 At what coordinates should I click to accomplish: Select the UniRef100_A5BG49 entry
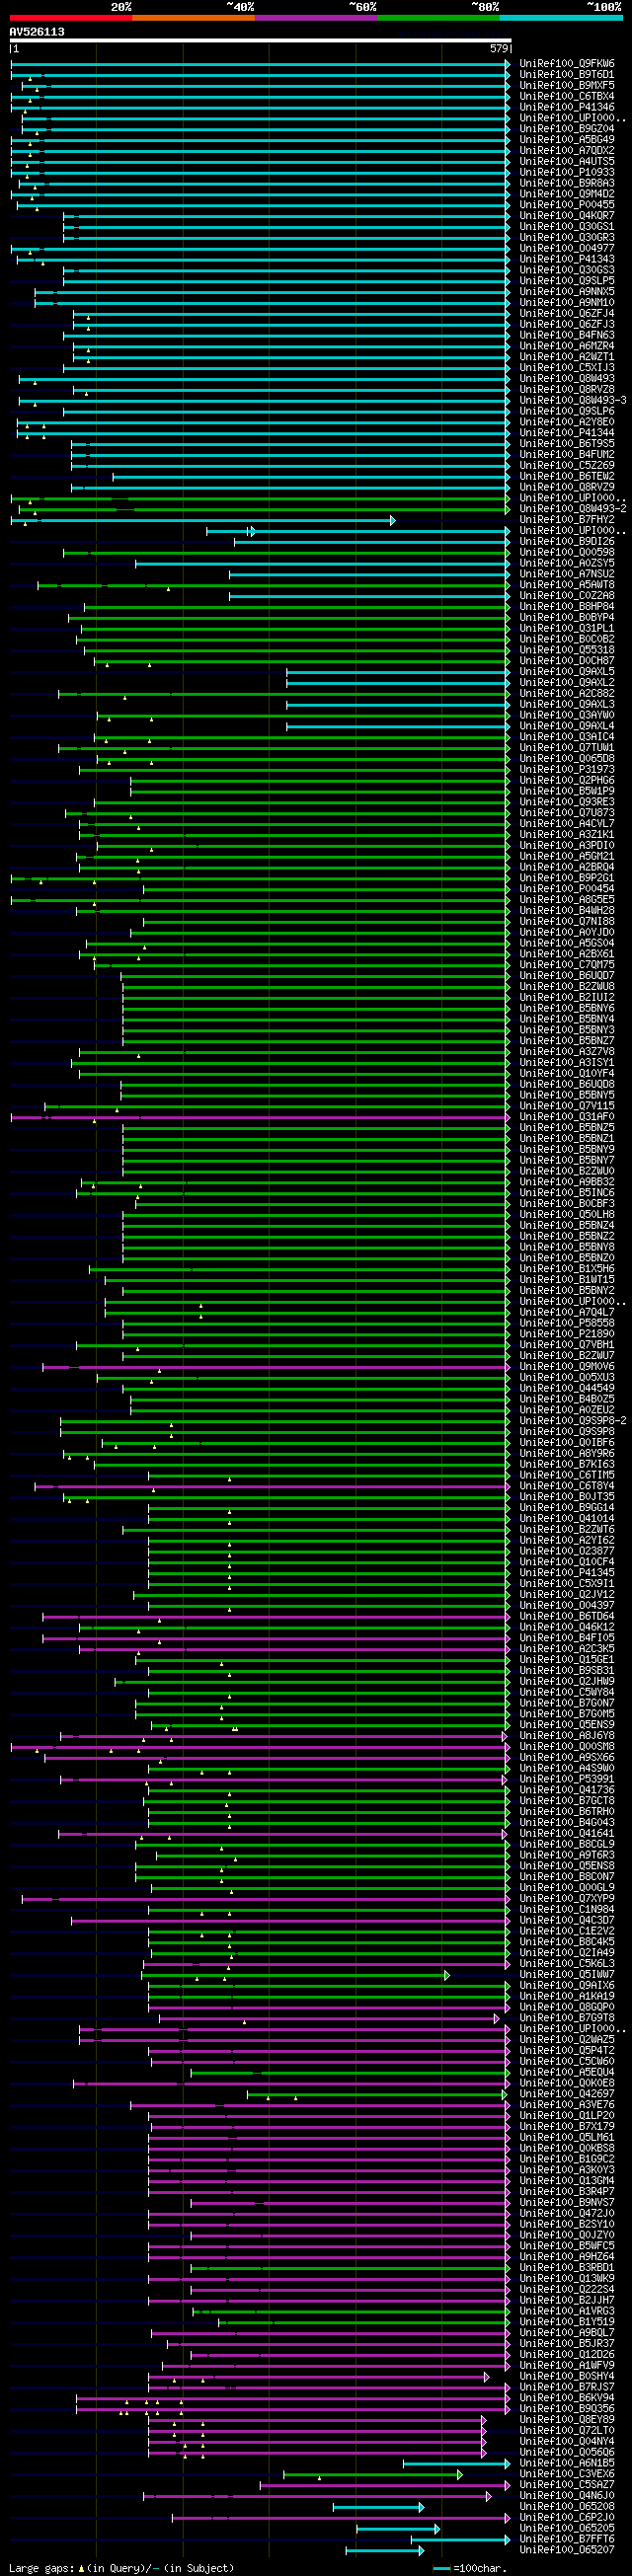[x=567, y=140]
